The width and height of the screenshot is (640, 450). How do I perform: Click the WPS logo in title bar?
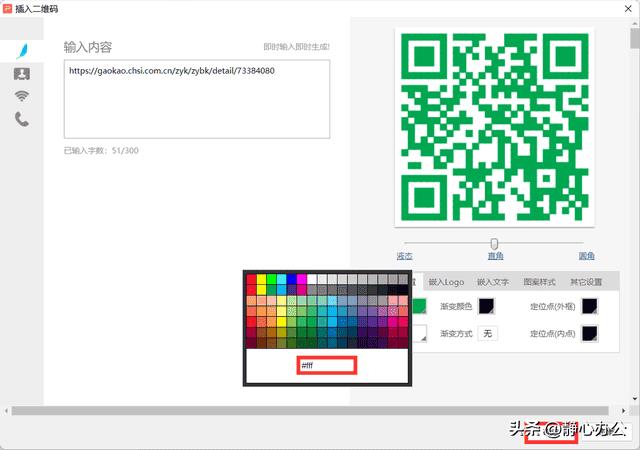coord(7,9)
